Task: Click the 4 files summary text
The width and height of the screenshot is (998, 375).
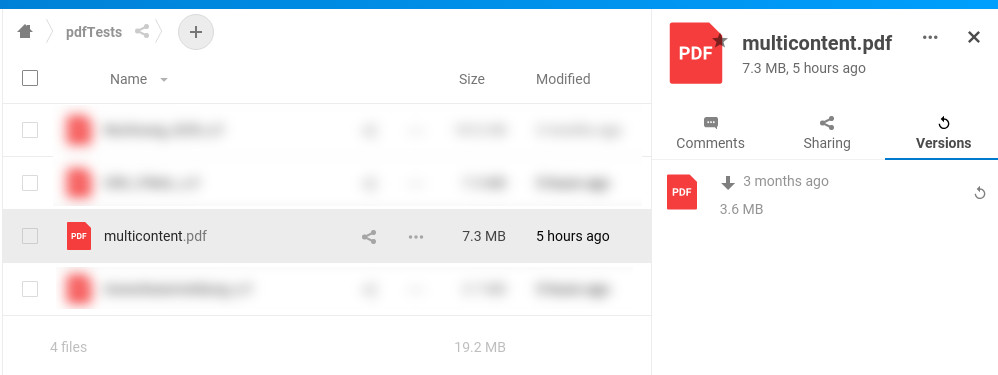Action: 68,347
